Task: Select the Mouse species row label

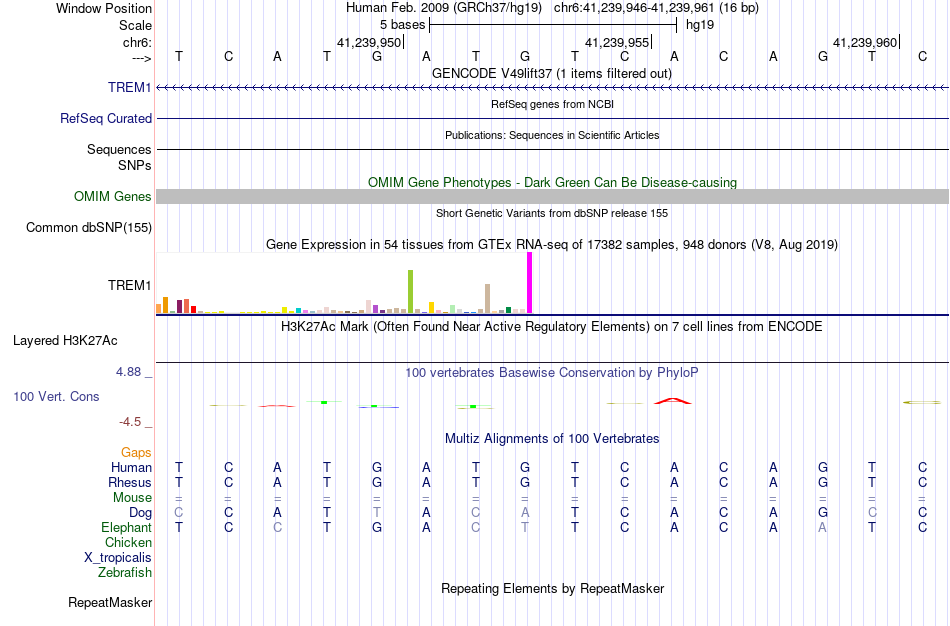Action: tap(133, 498)
